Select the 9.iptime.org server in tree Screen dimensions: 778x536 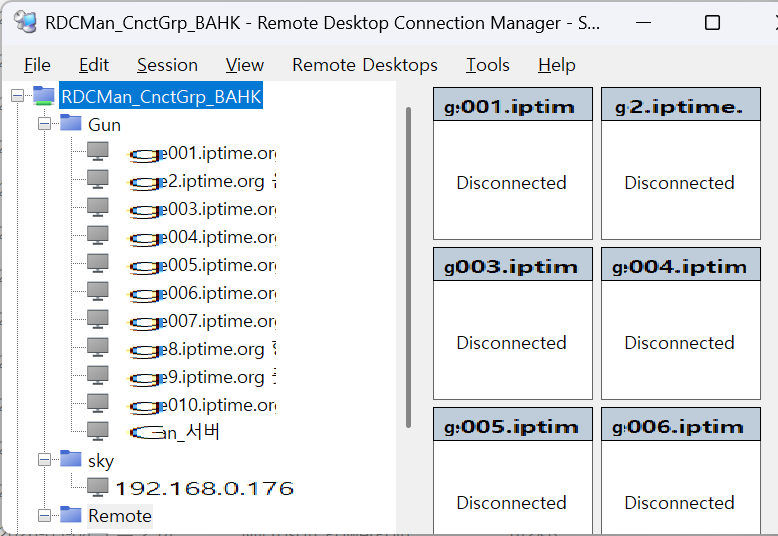(202, 378)
